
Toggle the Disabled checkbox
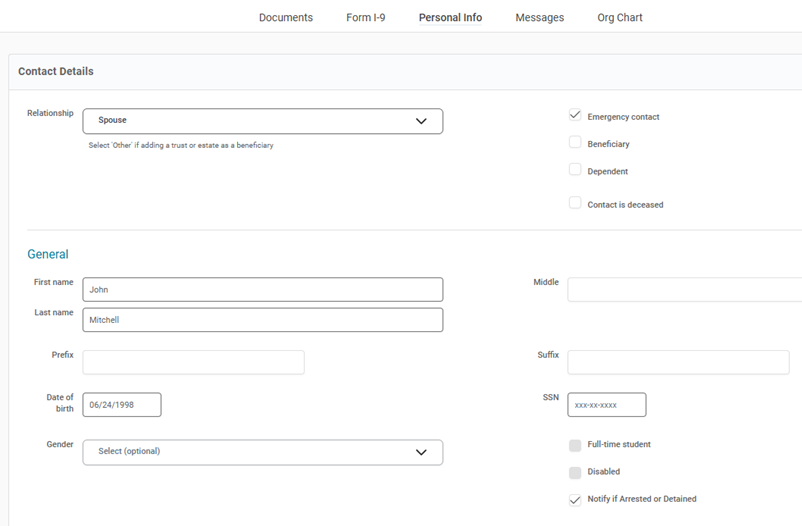click(575, 472)
